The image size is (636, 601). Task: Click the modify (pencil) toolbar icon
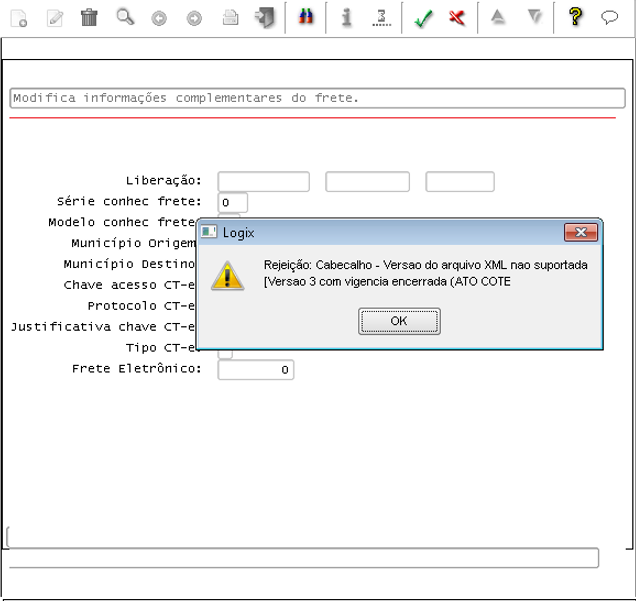click(55, 18)
